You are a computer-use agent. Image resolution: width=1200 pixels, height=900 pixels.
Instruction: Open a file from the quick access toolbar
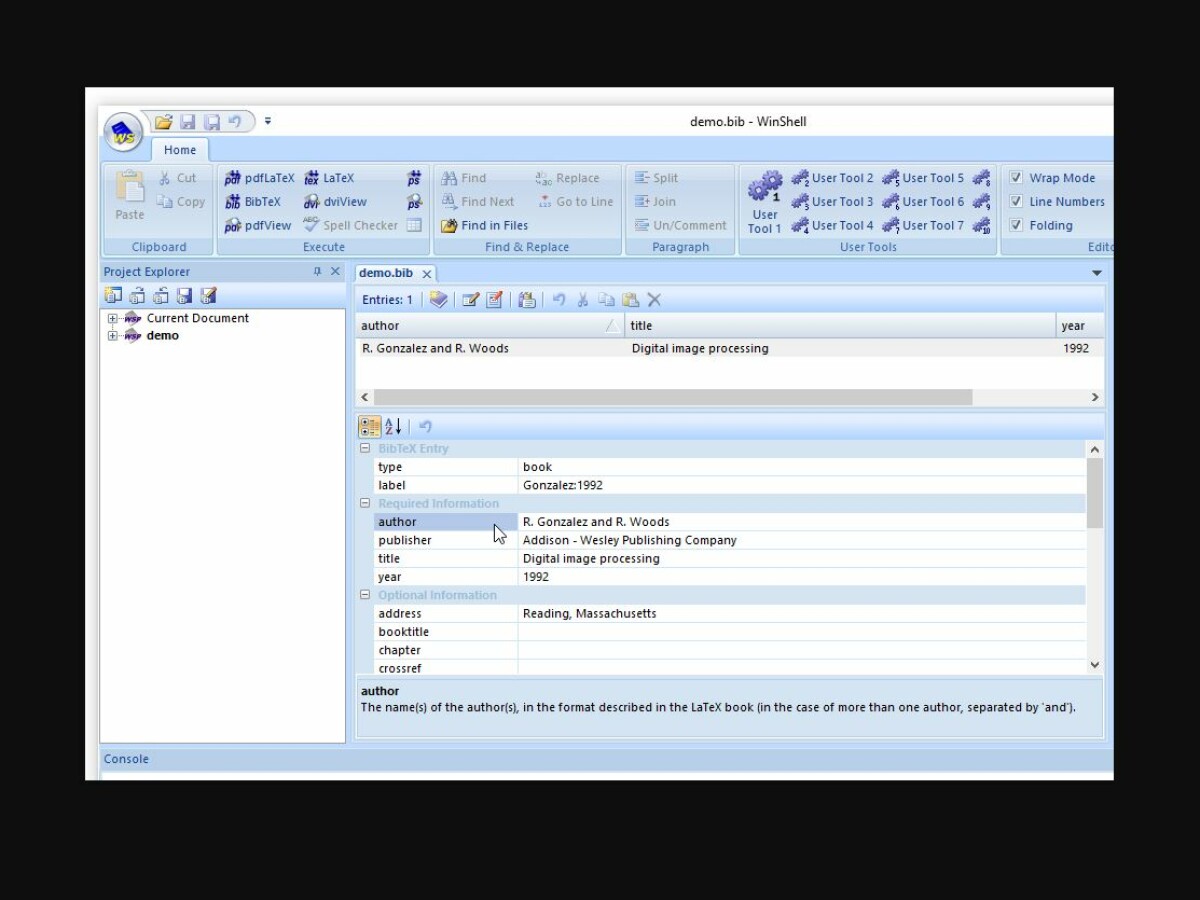click(x=163, y=121)
